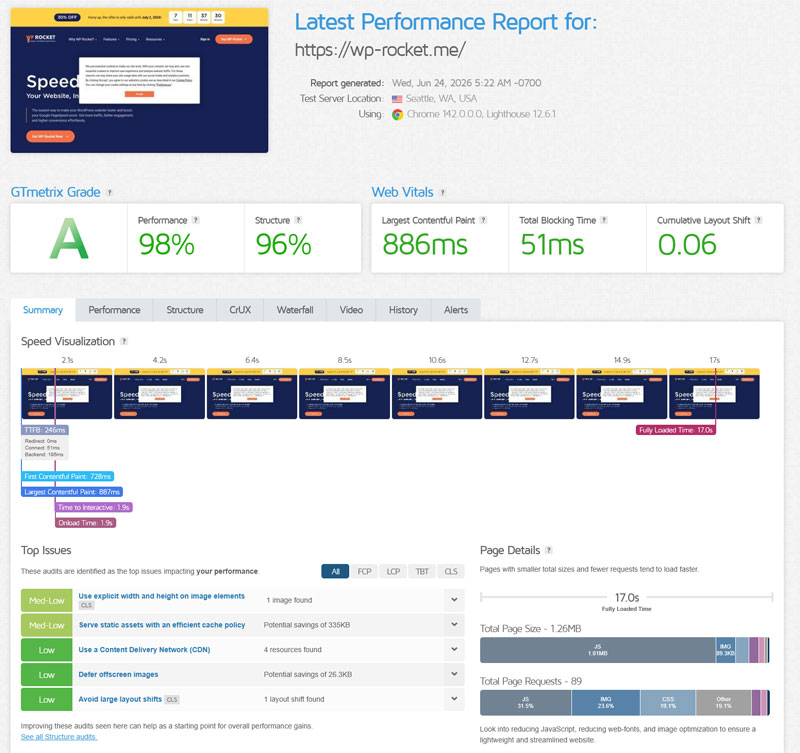This screenshot has height=753, width=800.
Task: Click help icon for Cumulative Layout Shift
Action: point(758,220)
